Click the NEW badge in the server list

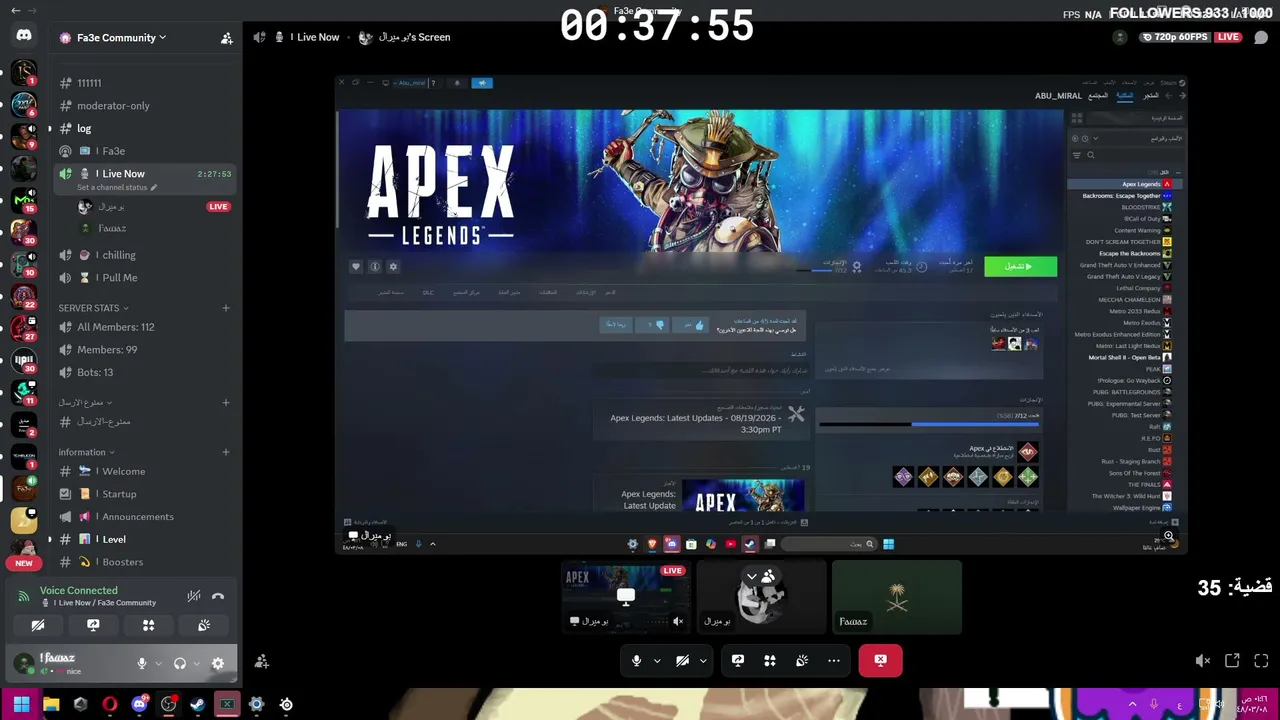24,563
